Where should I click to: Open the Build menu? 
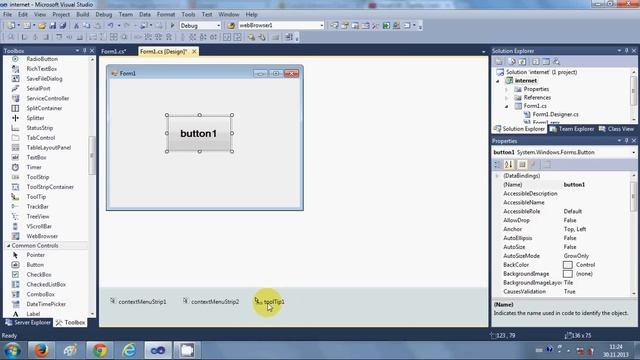[x=82, y=14]
